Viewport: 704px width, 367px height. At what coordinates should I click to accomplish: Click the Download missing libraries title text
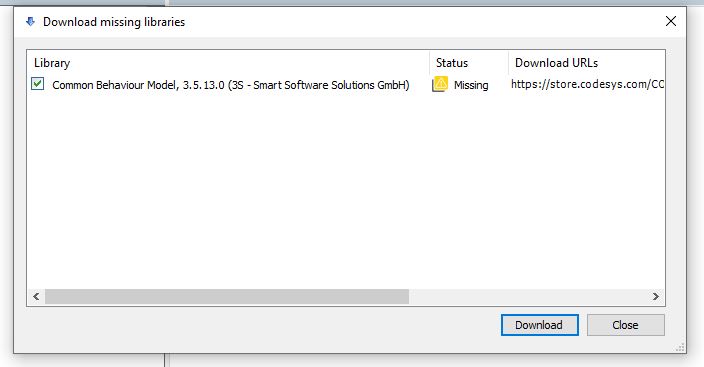(x=114, y=22)
